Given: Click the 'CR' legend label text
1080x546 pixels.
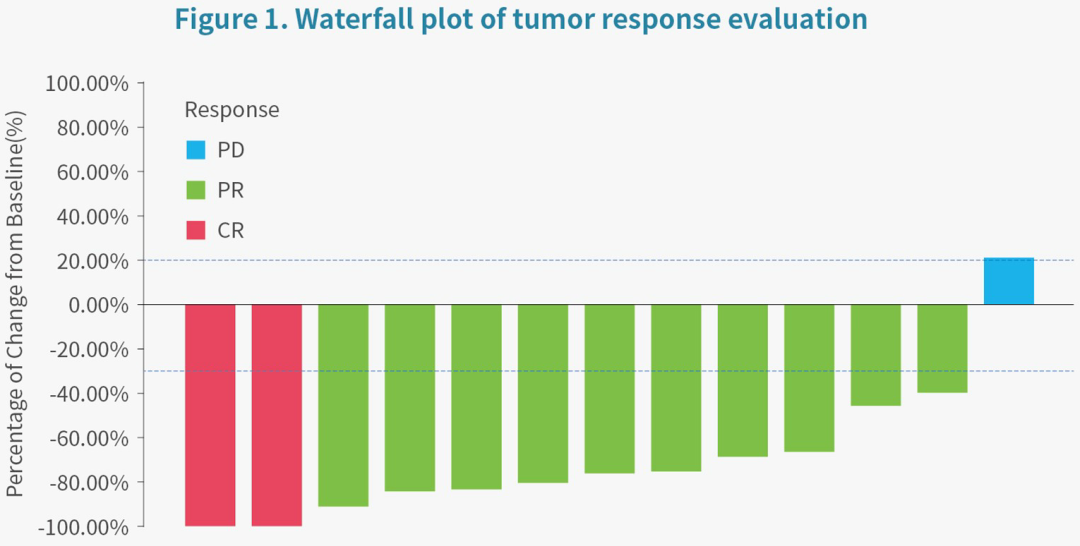Looking at the screenshot, I should click(231, 231).
